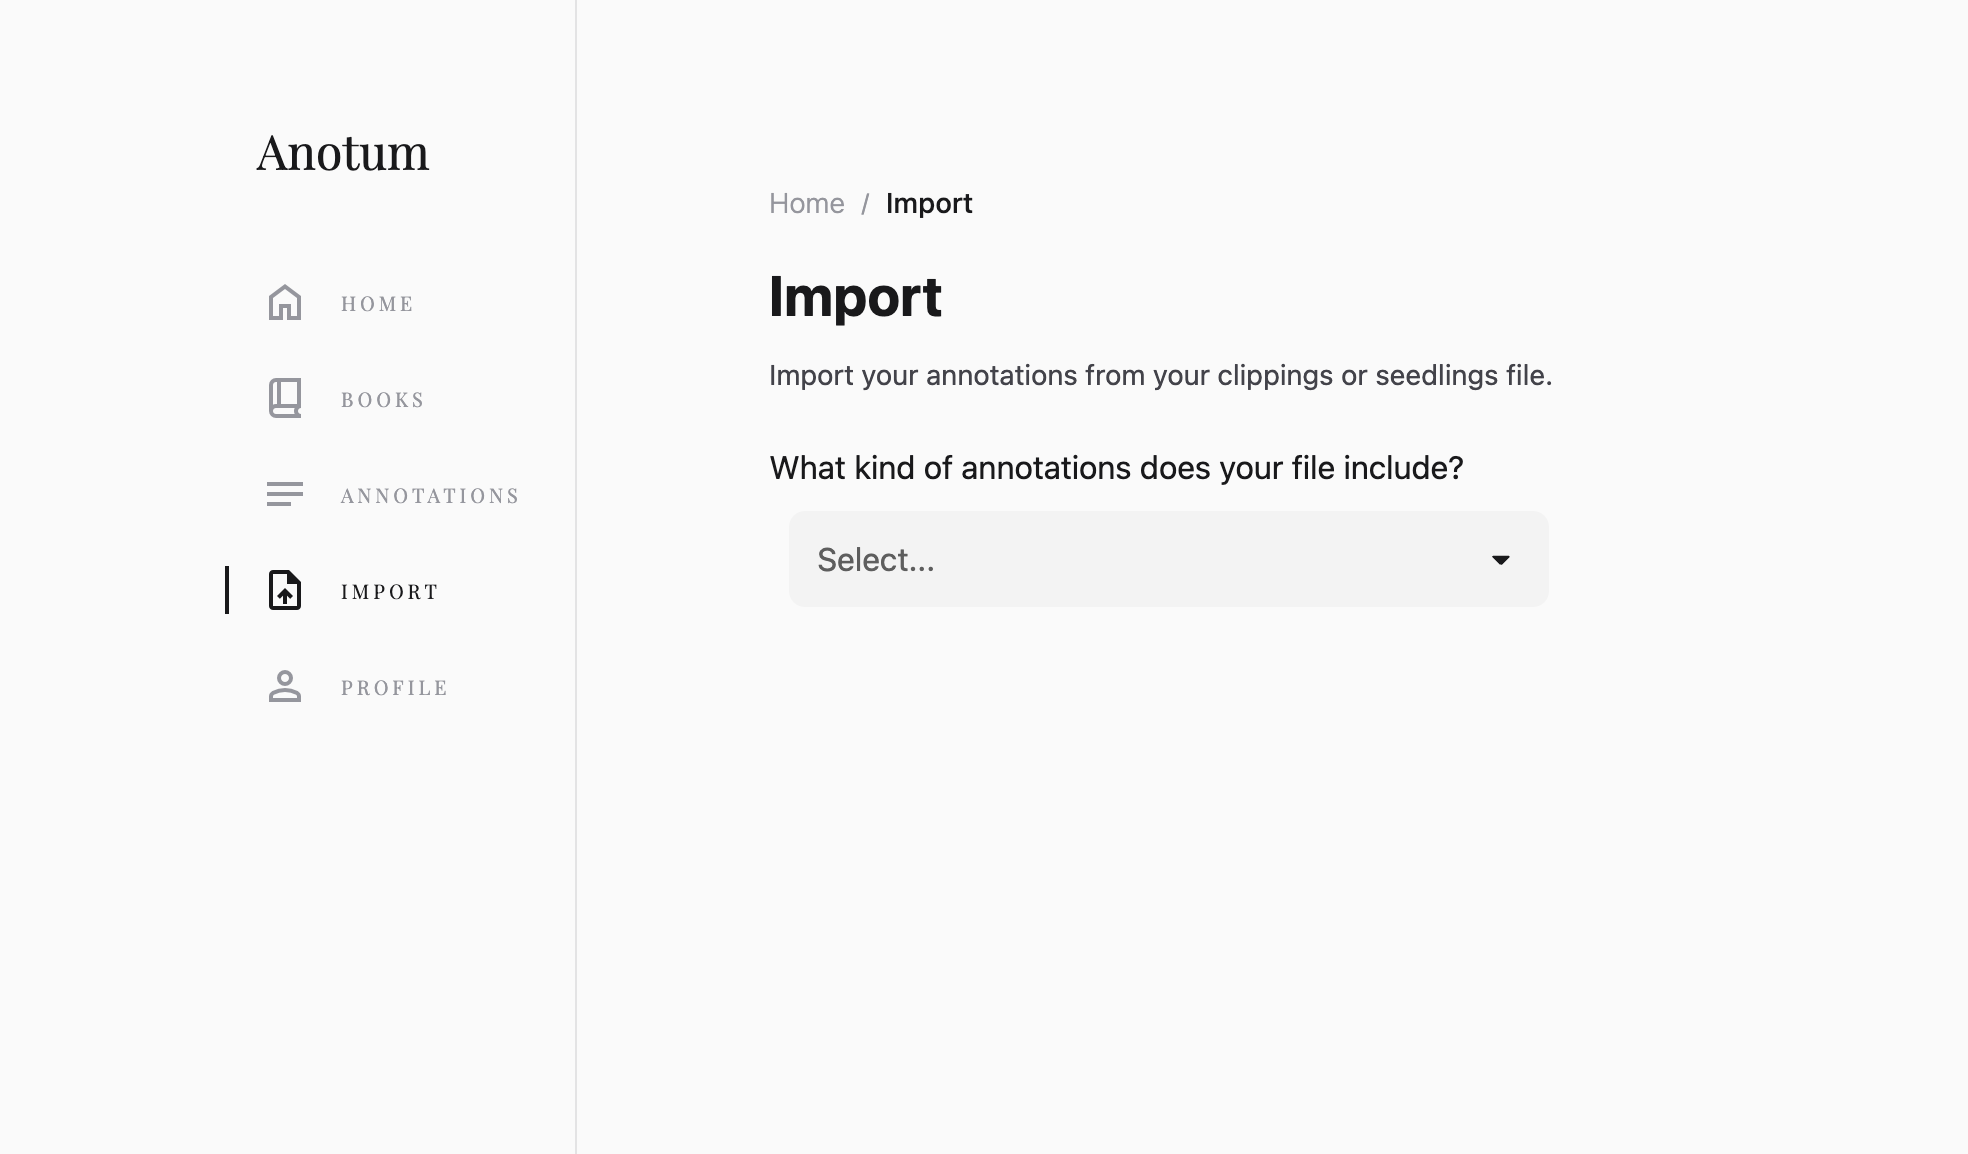Click the Annotations lines icon
This screenshot has width=1968, height=1154.
[x=285, y=494]
